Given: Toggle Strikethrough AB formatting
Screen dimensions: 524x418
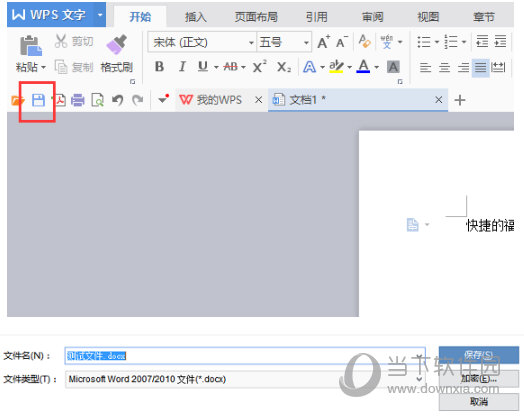Looking at the screenshot, I should point(231,67).
